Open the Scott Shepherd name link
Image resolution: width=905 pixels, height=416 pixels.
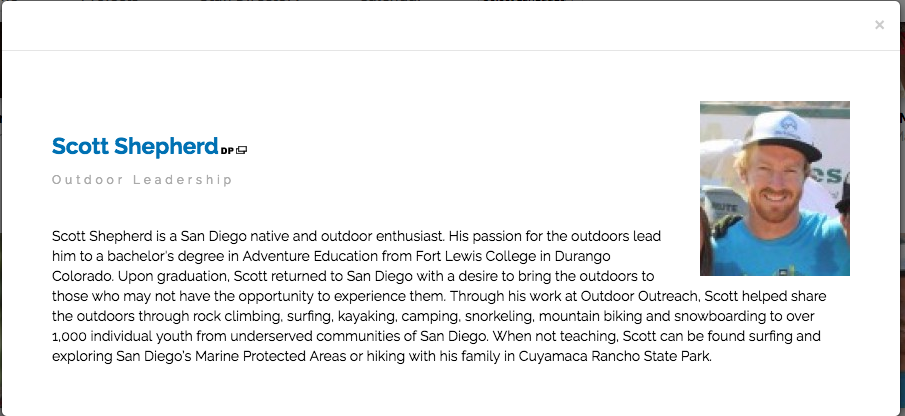click(x=134, y=147)
